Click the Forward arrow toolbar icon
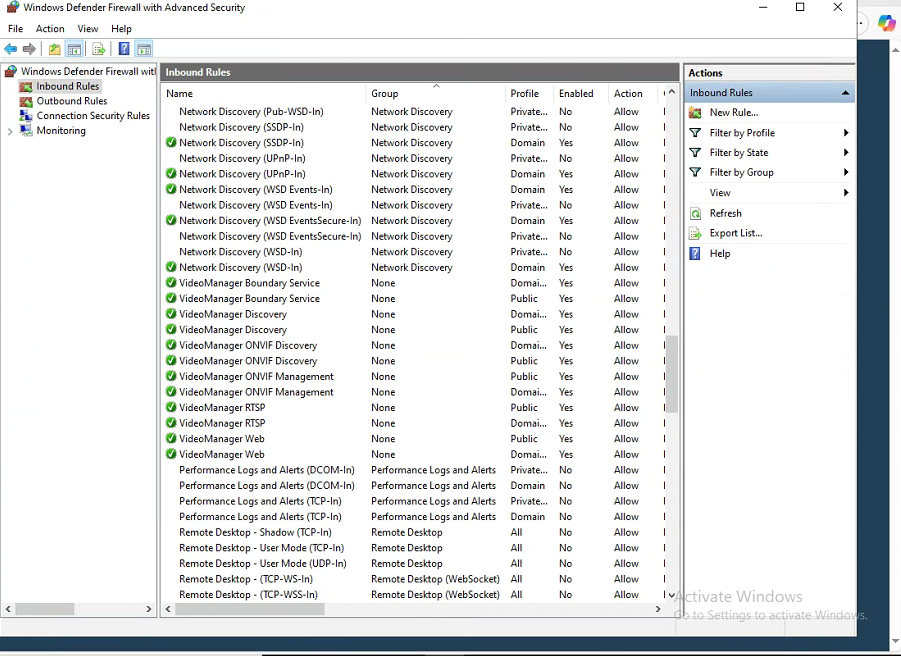 [x=29, y=49]
